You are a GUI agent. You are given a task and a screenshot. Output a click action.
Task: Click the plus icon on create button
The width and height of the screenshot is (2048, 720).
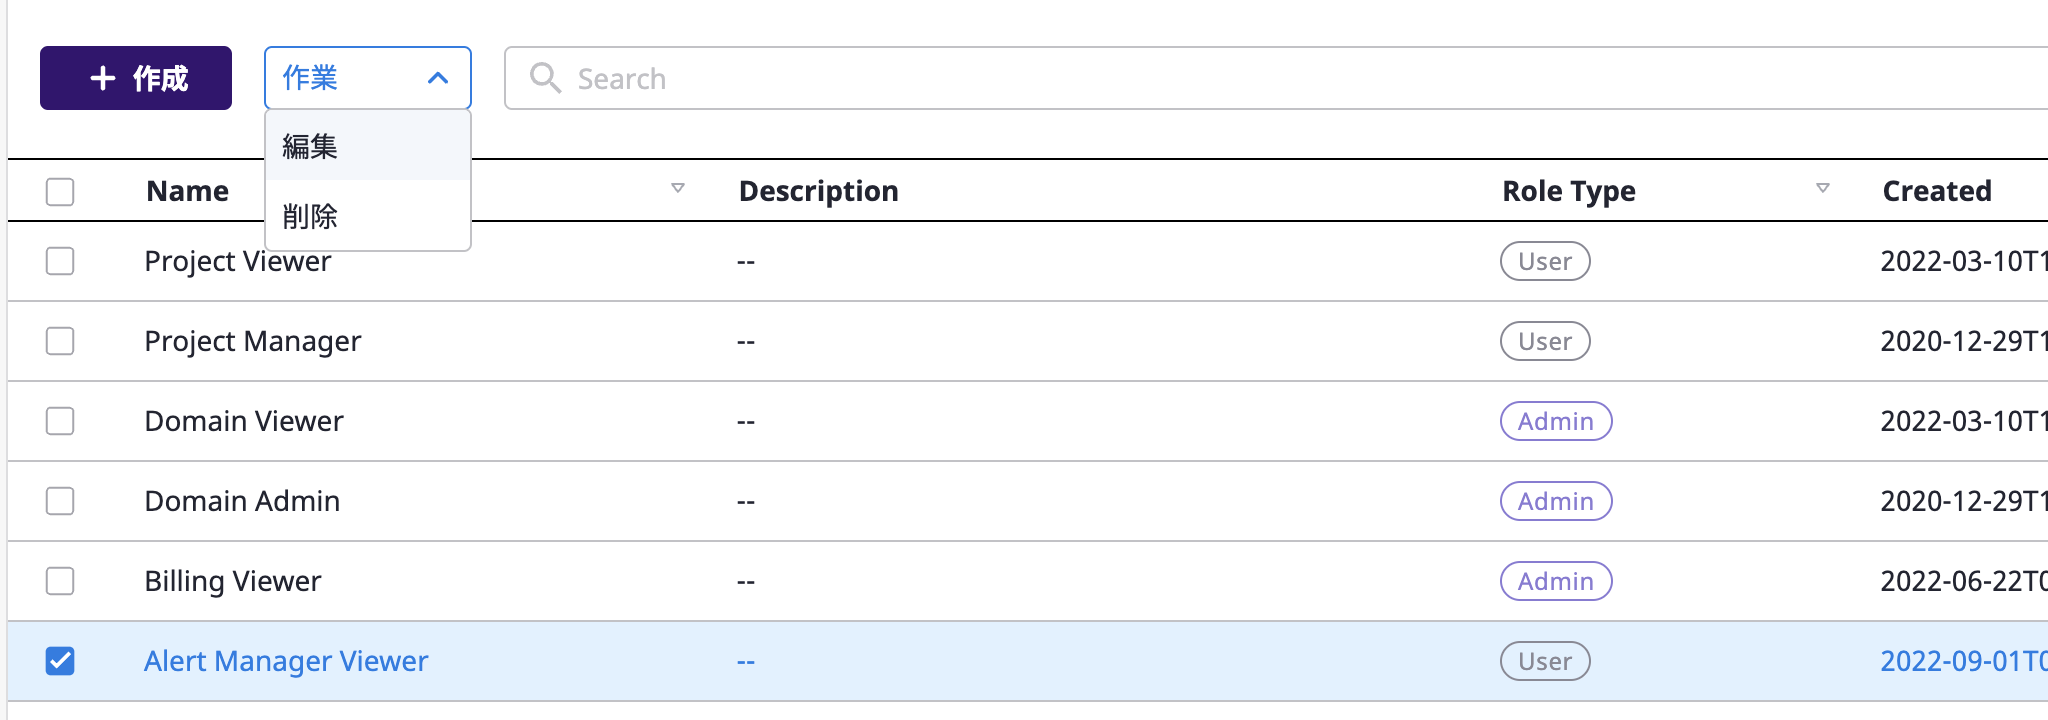point(103,78)
